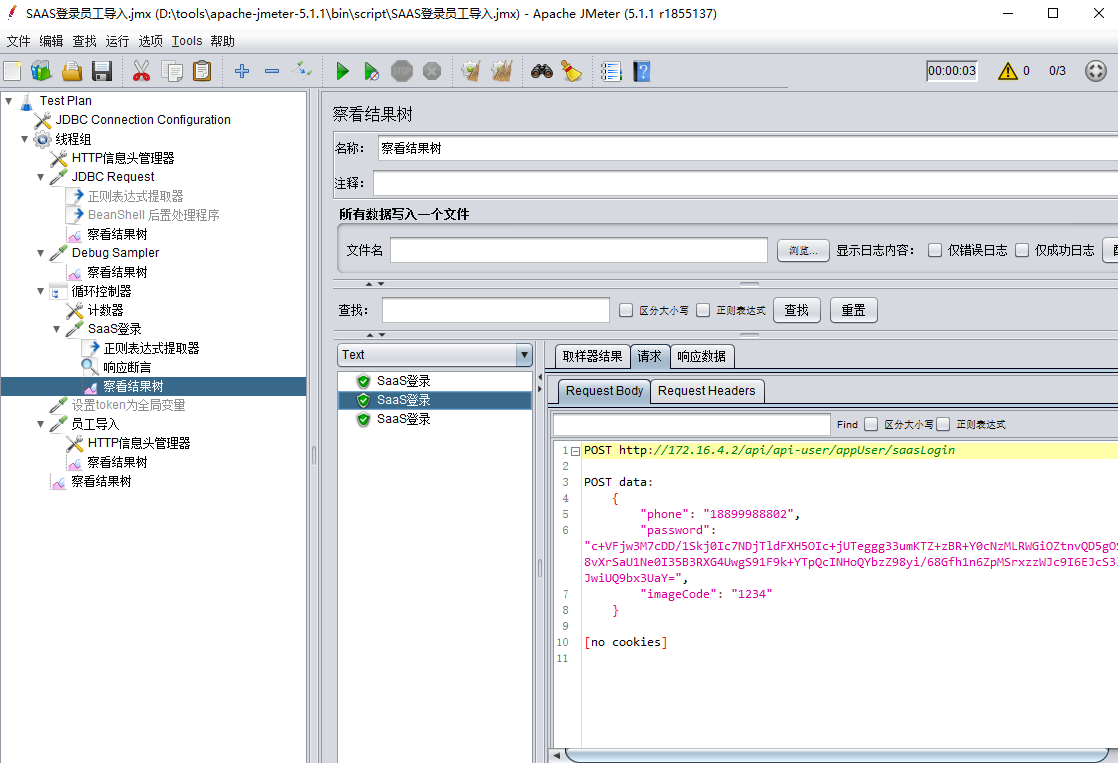The image size is (1118, 763).
Task: Click the Search binoculars icon
Action: pos(542,71)
